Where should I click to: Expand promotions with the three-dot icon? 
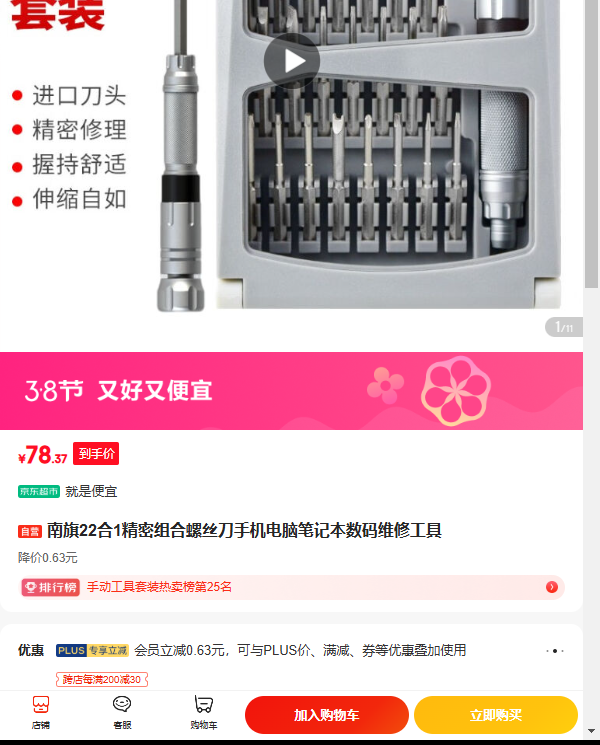point(555,650)
